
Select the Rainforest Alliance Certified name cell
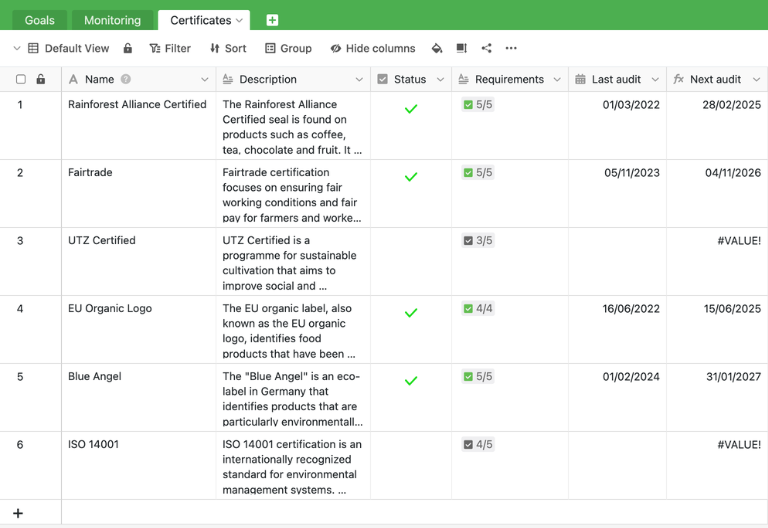pos(139,125)
